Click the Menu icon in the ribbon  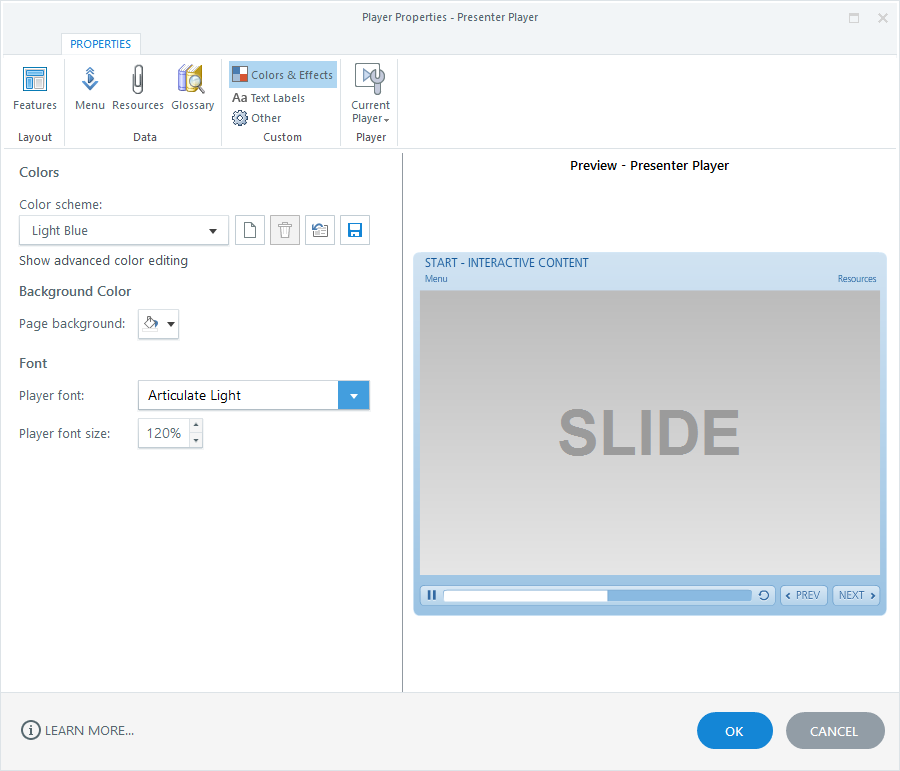point(90,89)
